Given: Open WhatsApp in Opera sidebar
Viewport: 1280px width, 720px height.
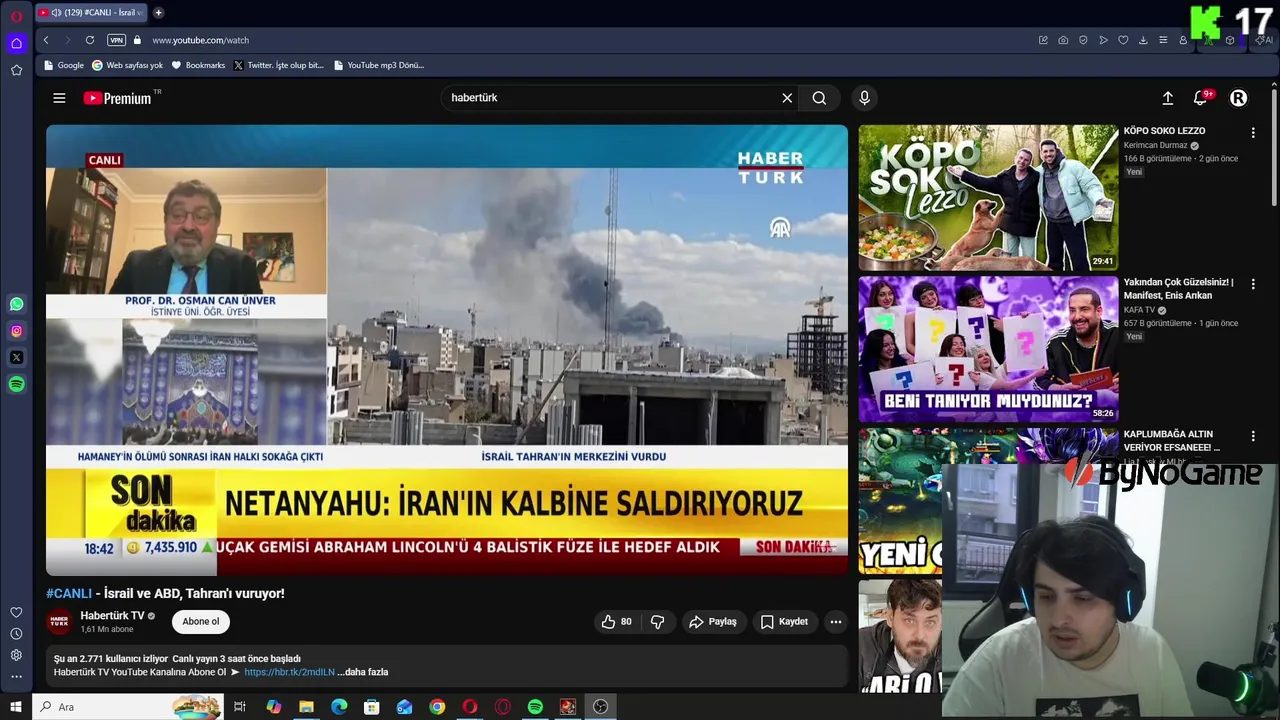Looking at the screenshot, I should point(16,304).
